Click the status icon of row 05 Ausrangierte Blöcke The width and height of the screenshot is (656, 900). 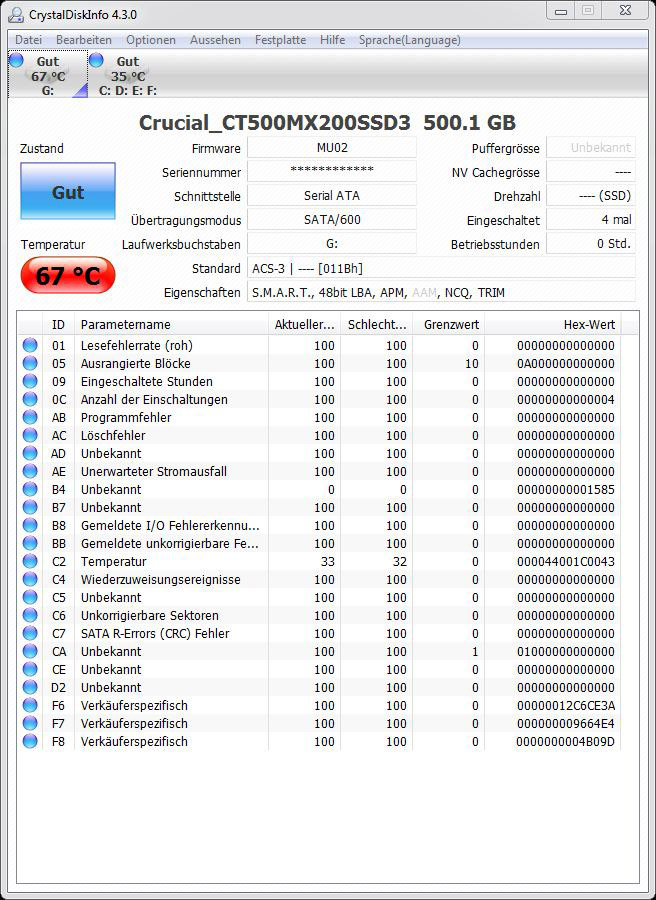[x=30, y=363]
